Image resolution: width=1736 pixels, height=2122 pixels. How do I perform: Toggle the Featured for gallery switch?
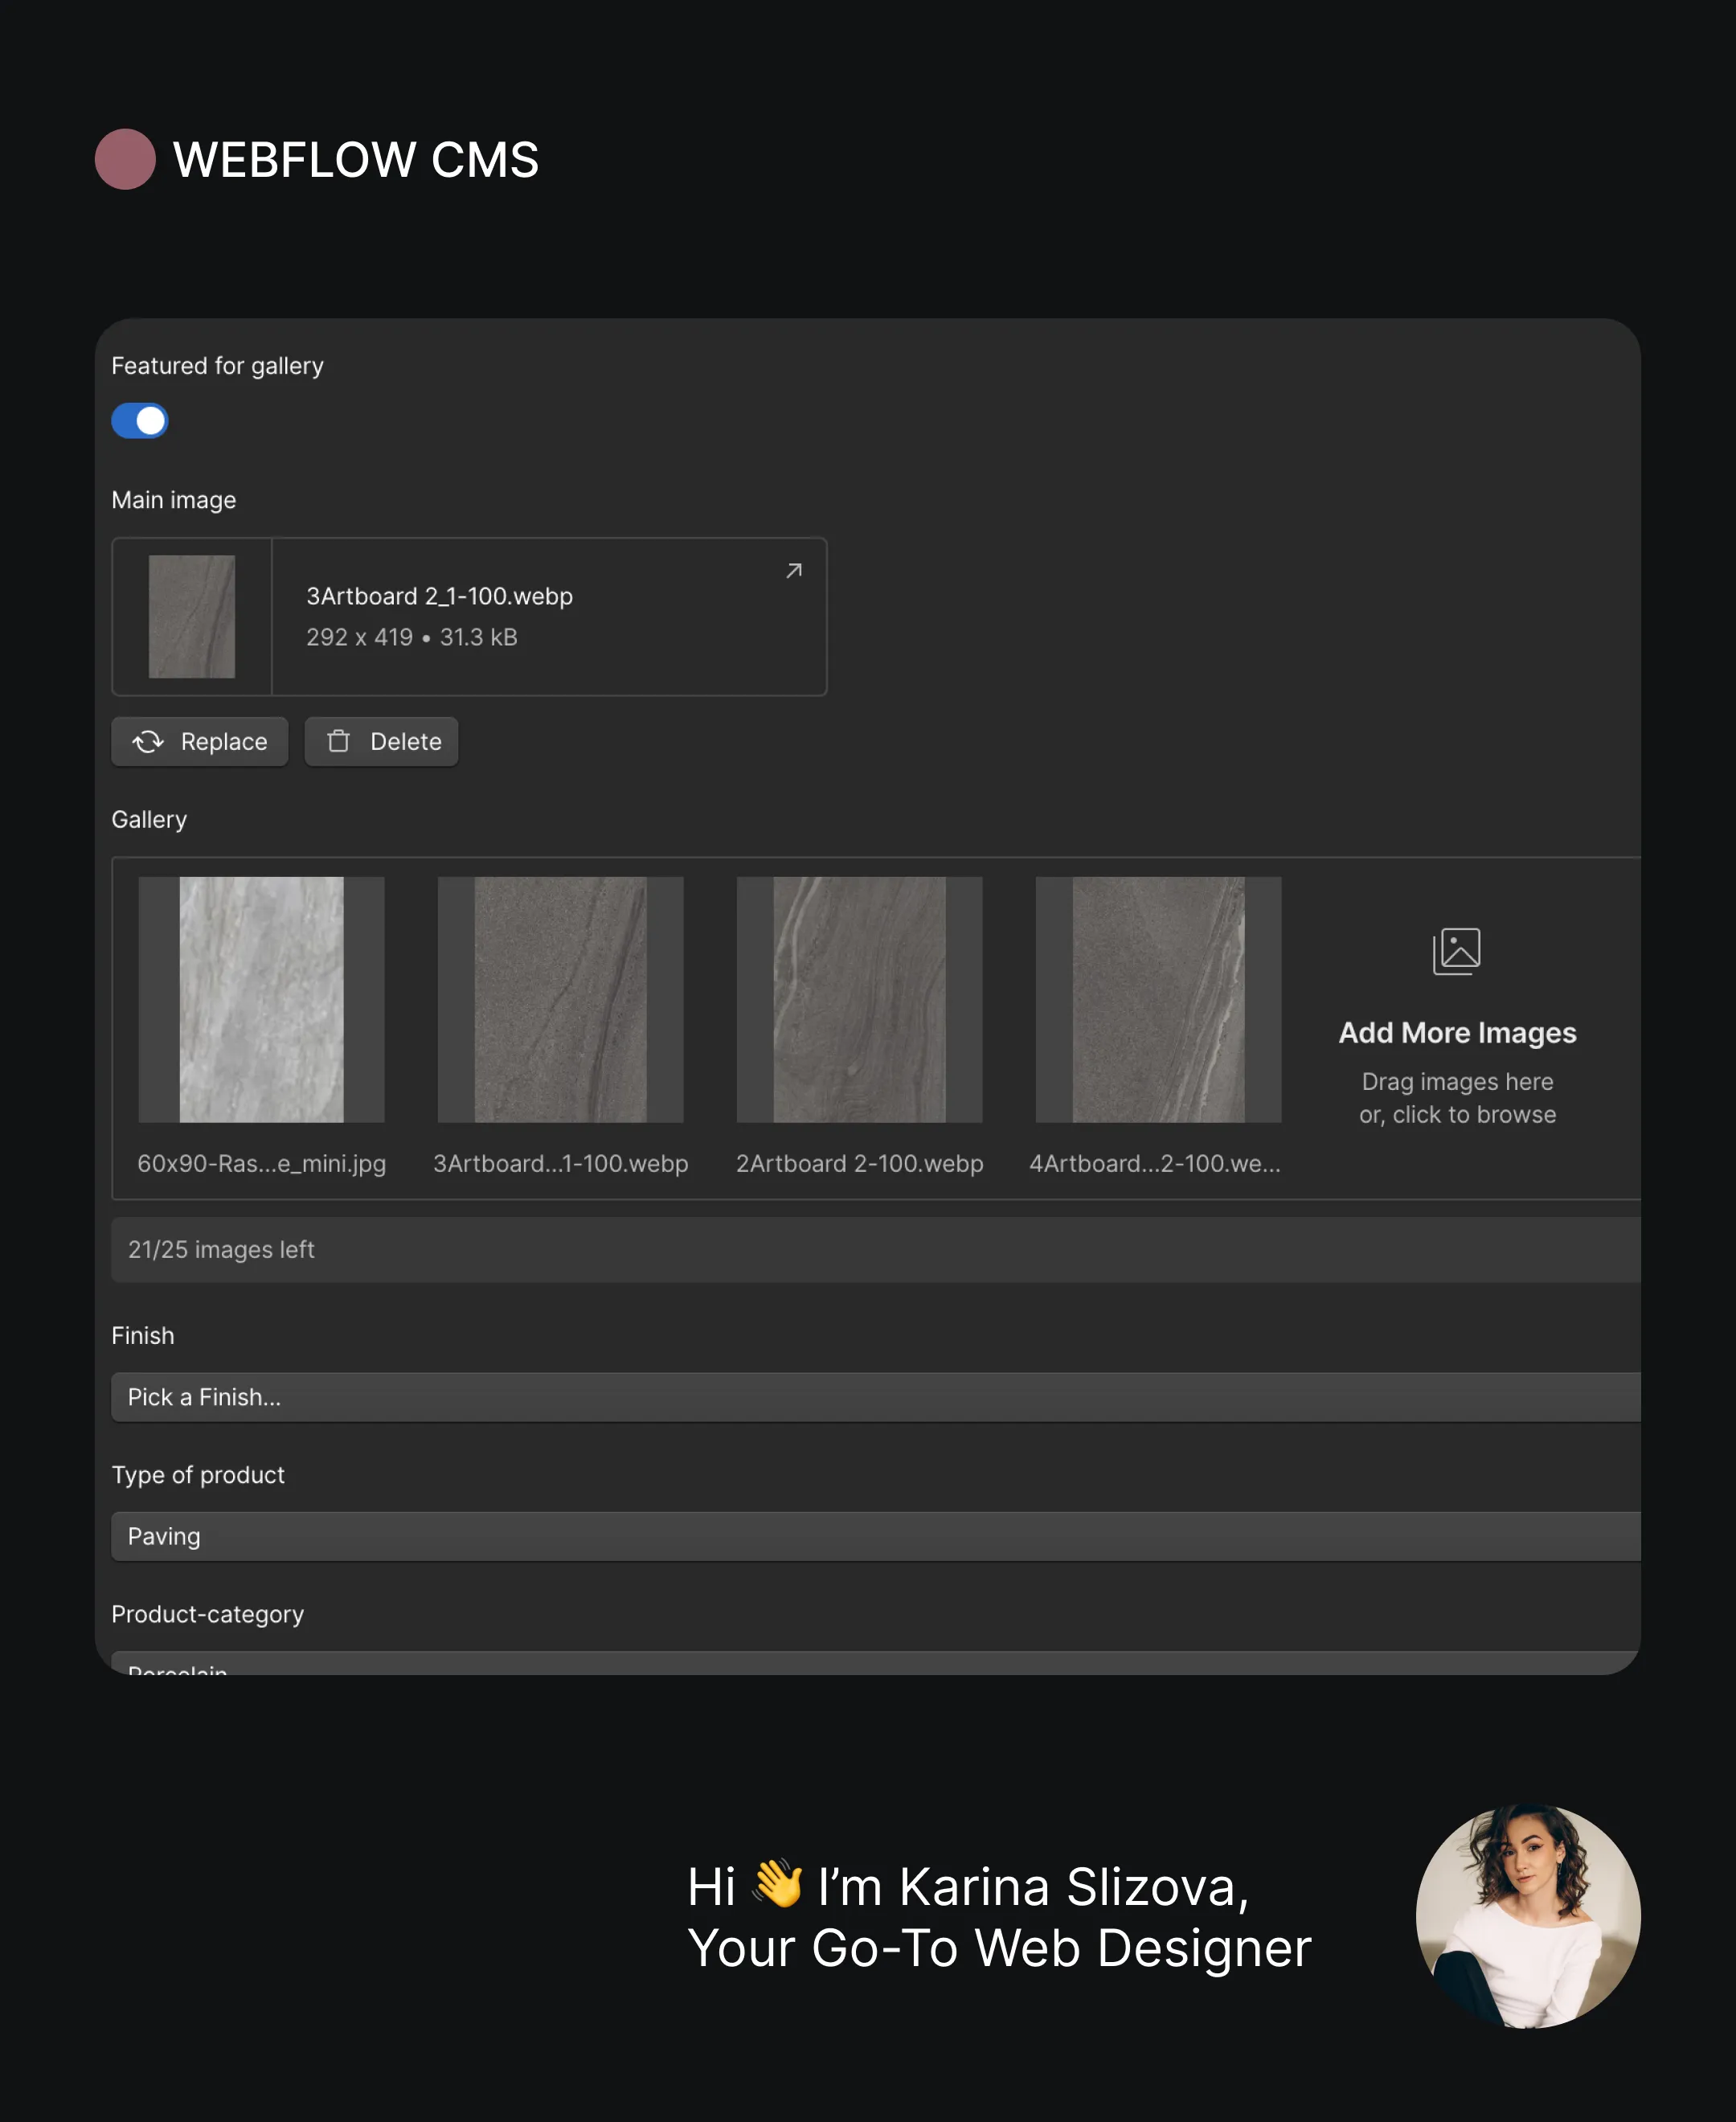click(139, 421)
